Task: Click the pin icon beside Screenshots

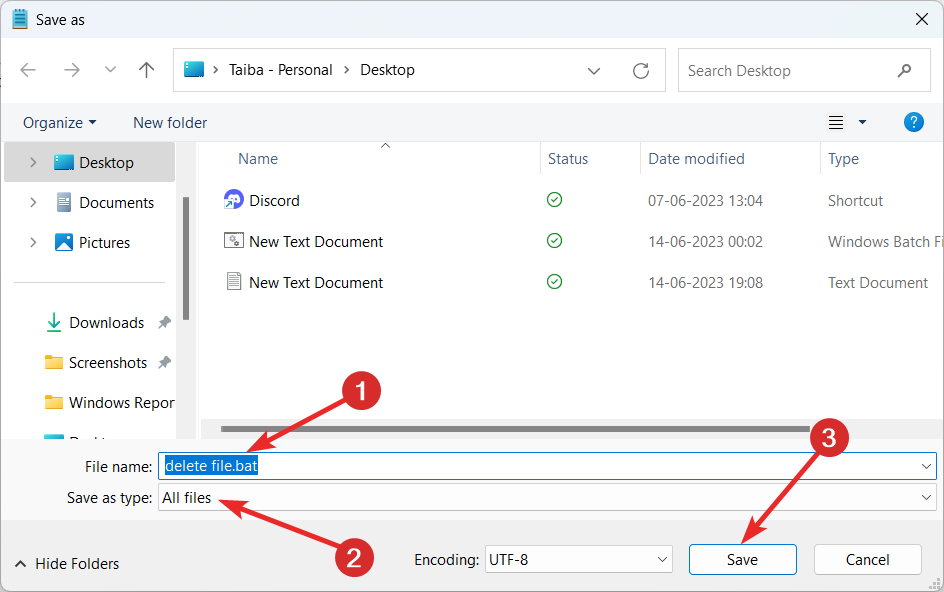Action: pyautogui.click(x=164, y=362)
